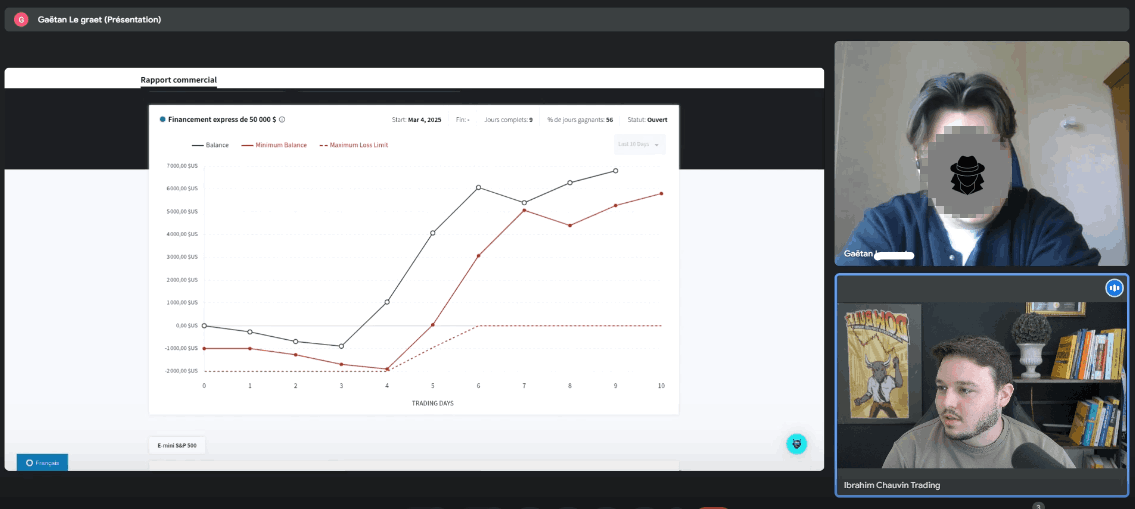Viewport: 1135px width, 509px height.
Task: Toggle the Maximum Loss Limit legend series
Action: 354,145
